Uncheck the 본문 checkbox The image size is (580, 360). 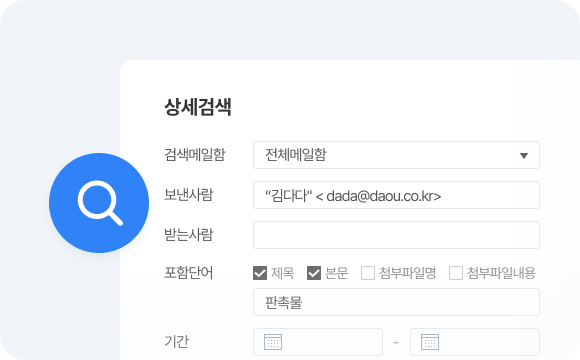314,273
